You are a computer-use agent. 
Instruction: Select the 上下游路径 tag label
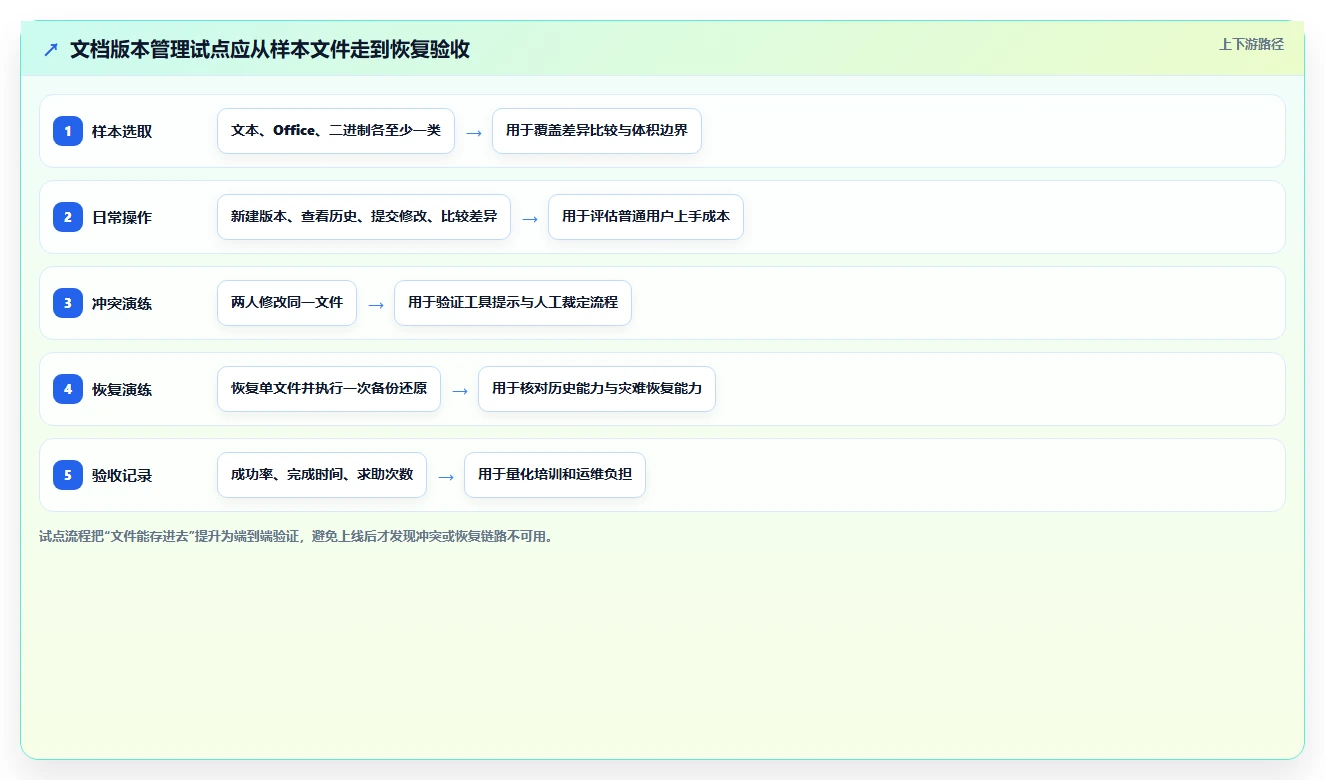coord(1251,44)
